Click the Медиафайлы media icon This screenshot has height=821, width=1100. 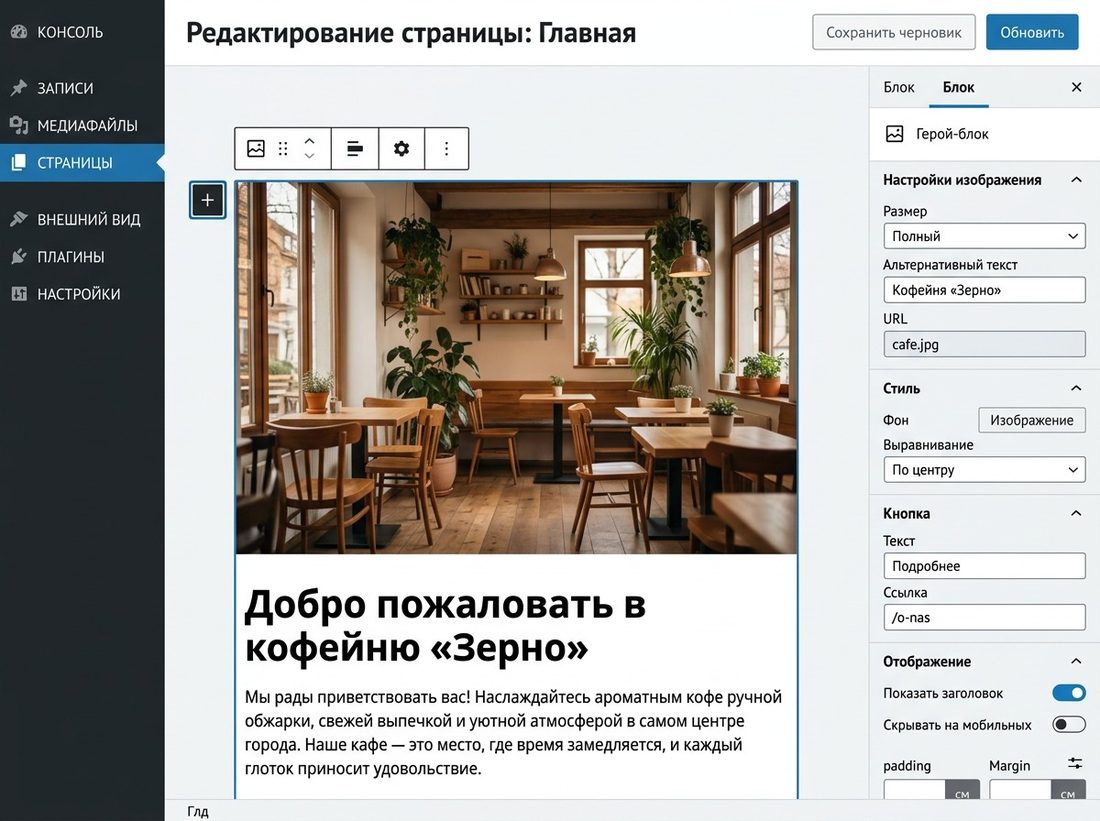(x=19, y=125)
